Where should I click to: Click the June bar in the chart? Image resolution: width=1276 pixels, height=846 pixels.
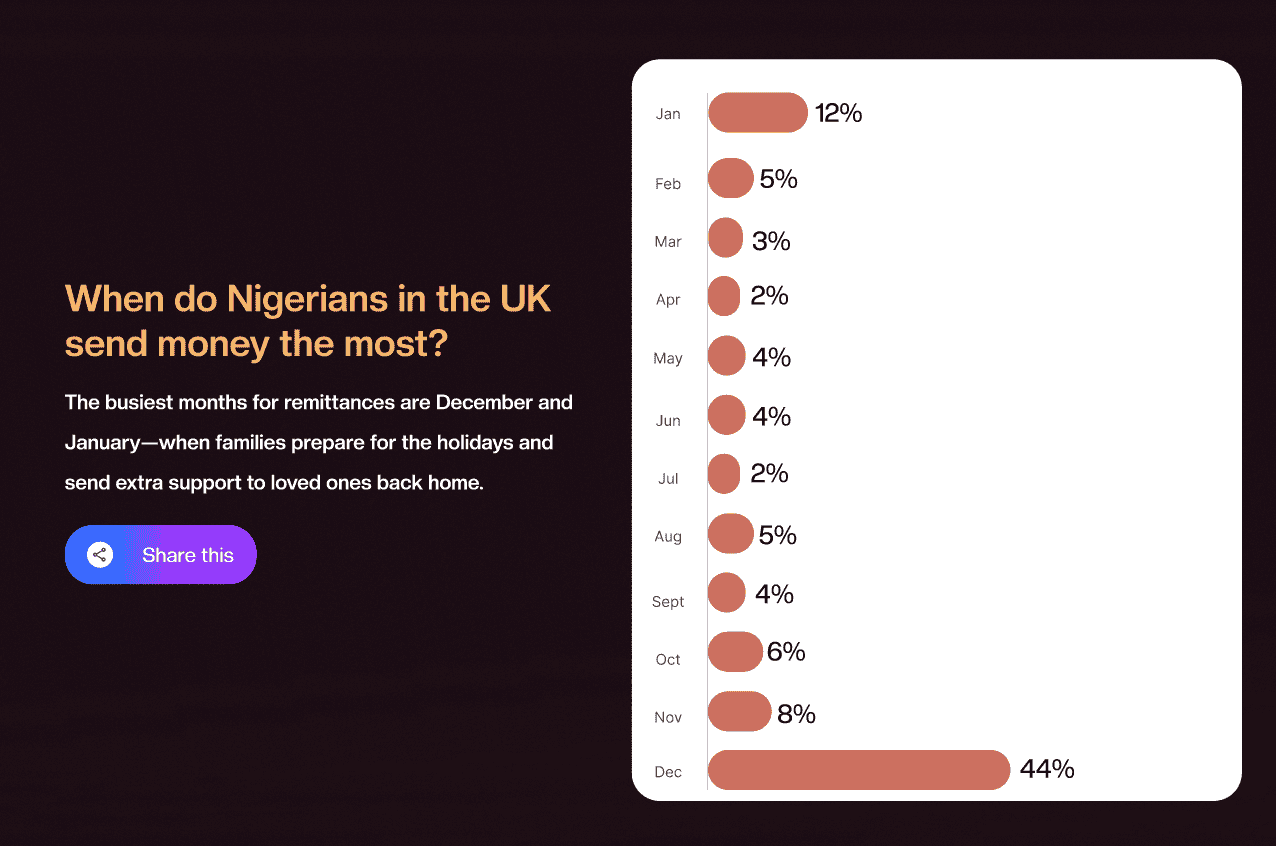point(726,415)
